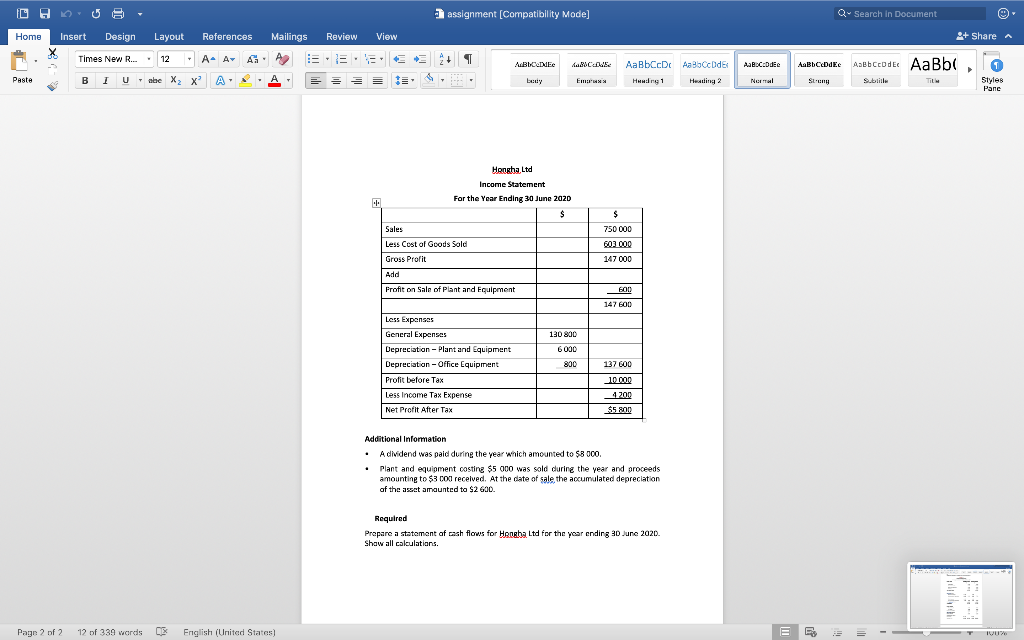Screen dimensions: 1024x640
Task: Decrease paragraph indent
Action: [x=398, y=59]
